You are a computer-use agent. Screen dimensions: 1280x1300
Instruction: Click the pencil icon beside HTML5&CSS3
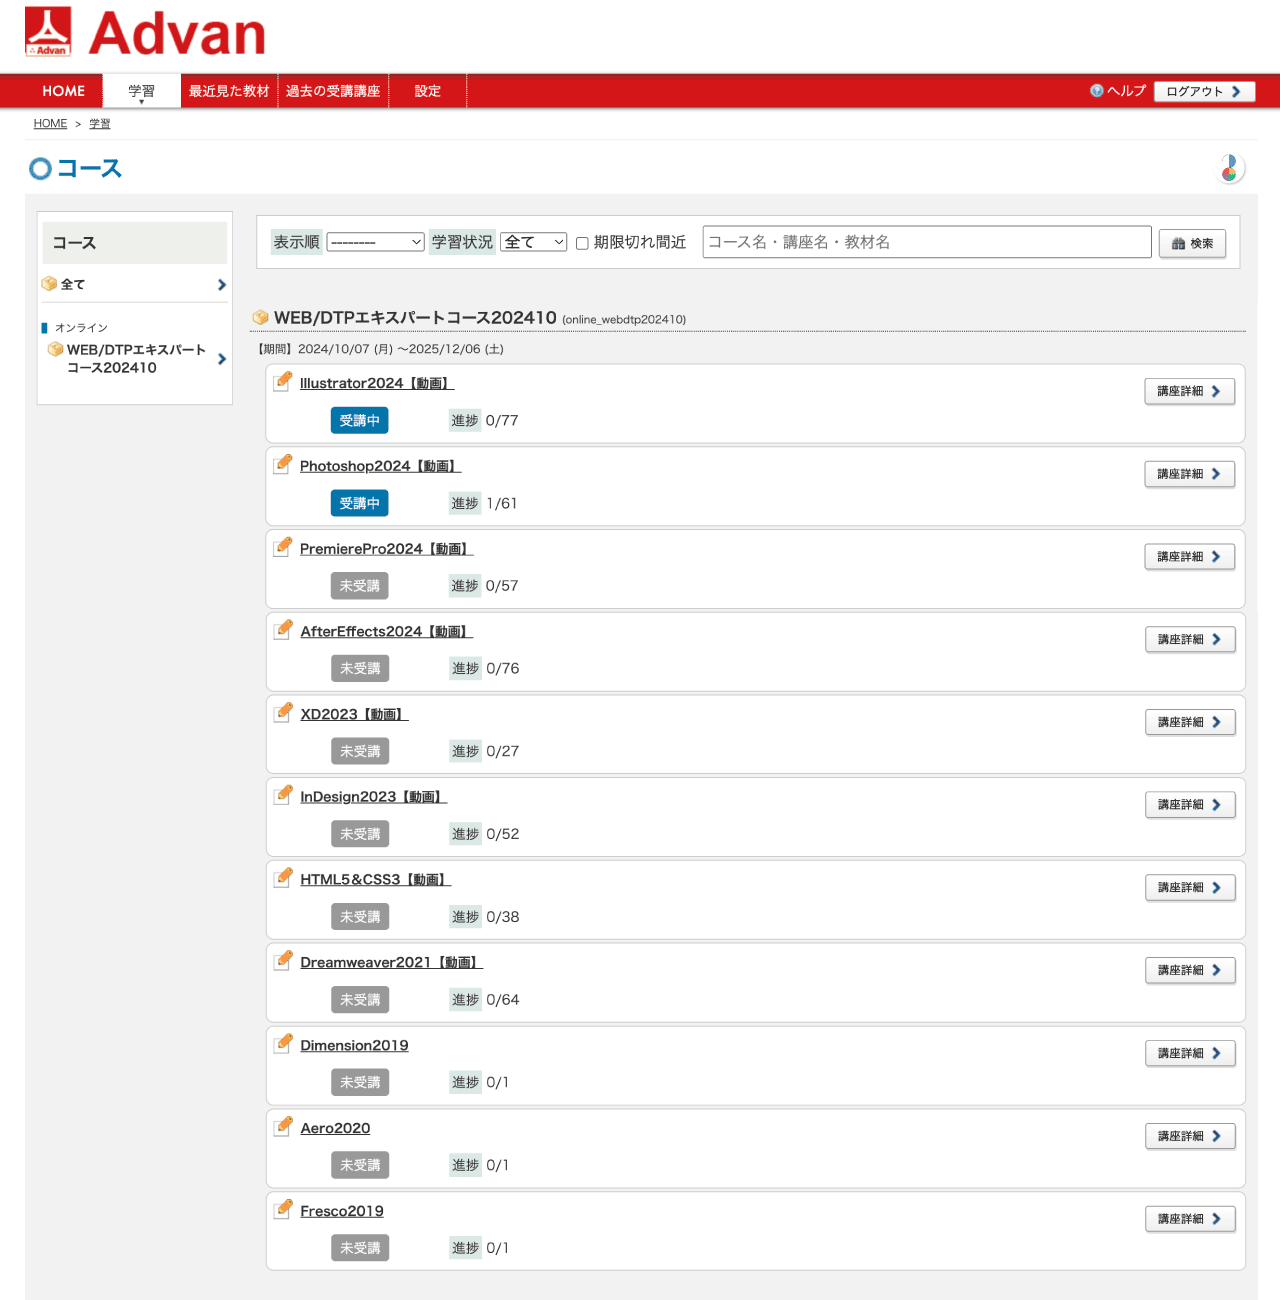(x=284, y=878)
